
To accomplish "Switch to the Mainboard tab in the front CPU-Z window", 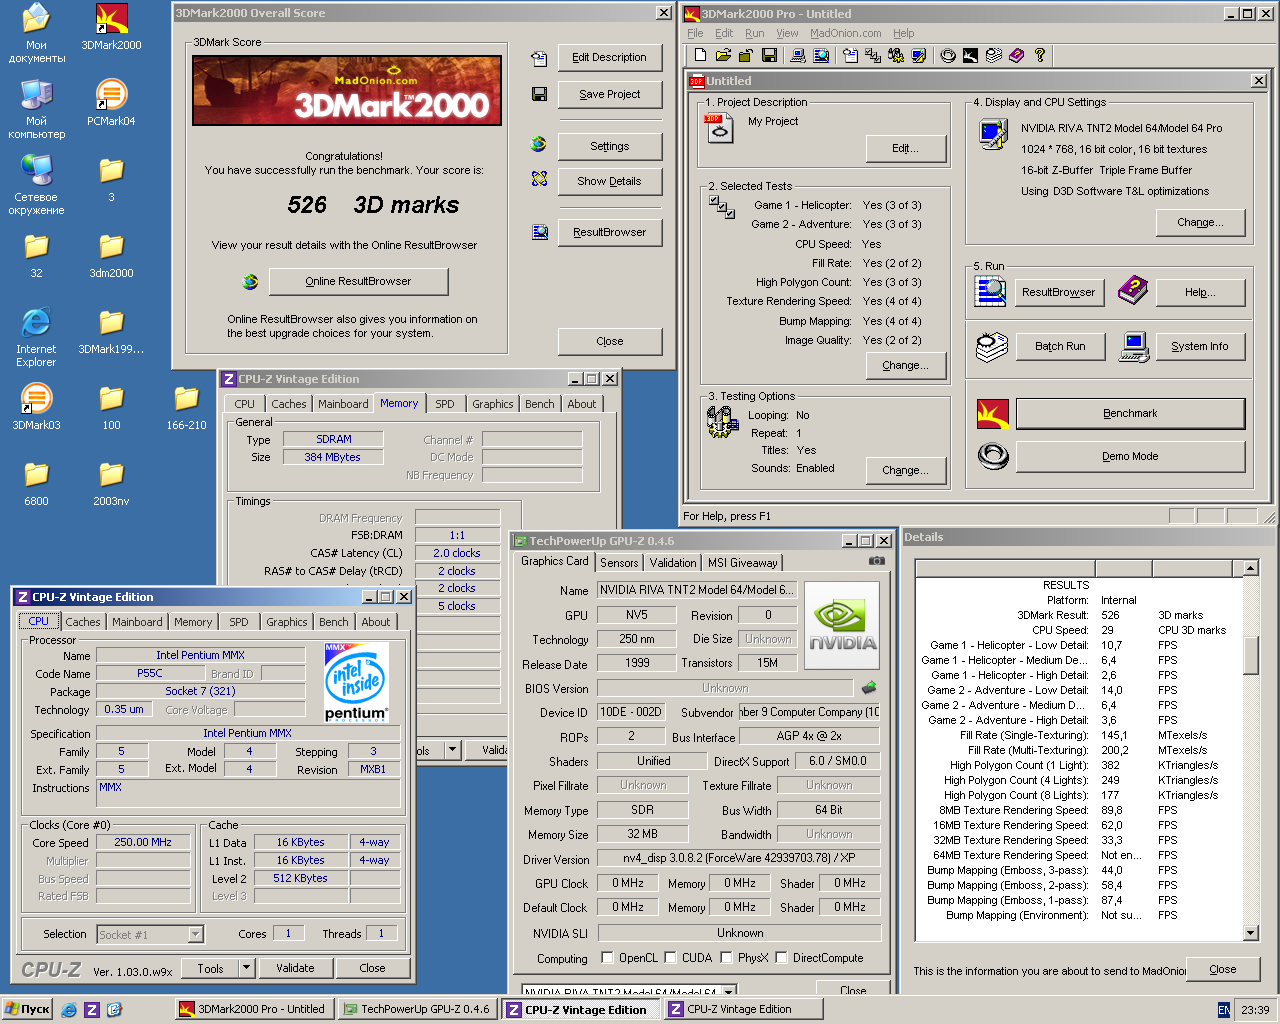I will click(137, 622).
